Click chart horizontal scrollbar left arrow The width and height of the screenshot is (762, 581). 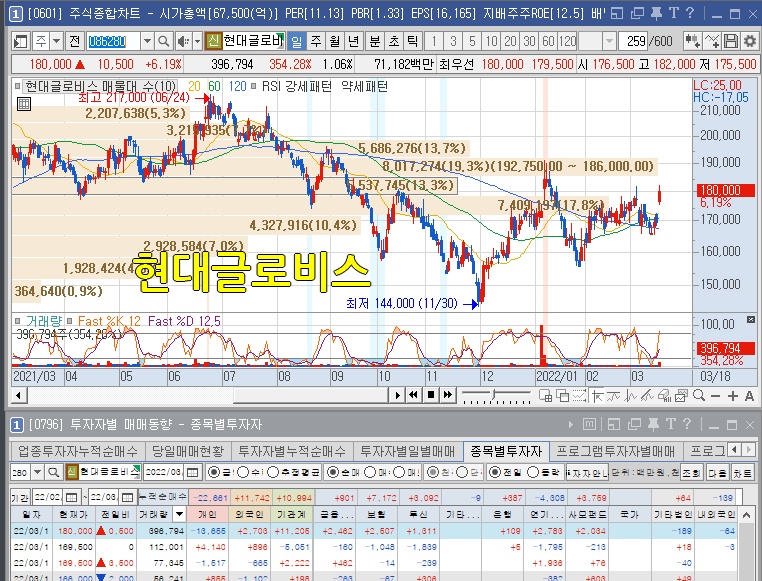click(x=19, y=395)
